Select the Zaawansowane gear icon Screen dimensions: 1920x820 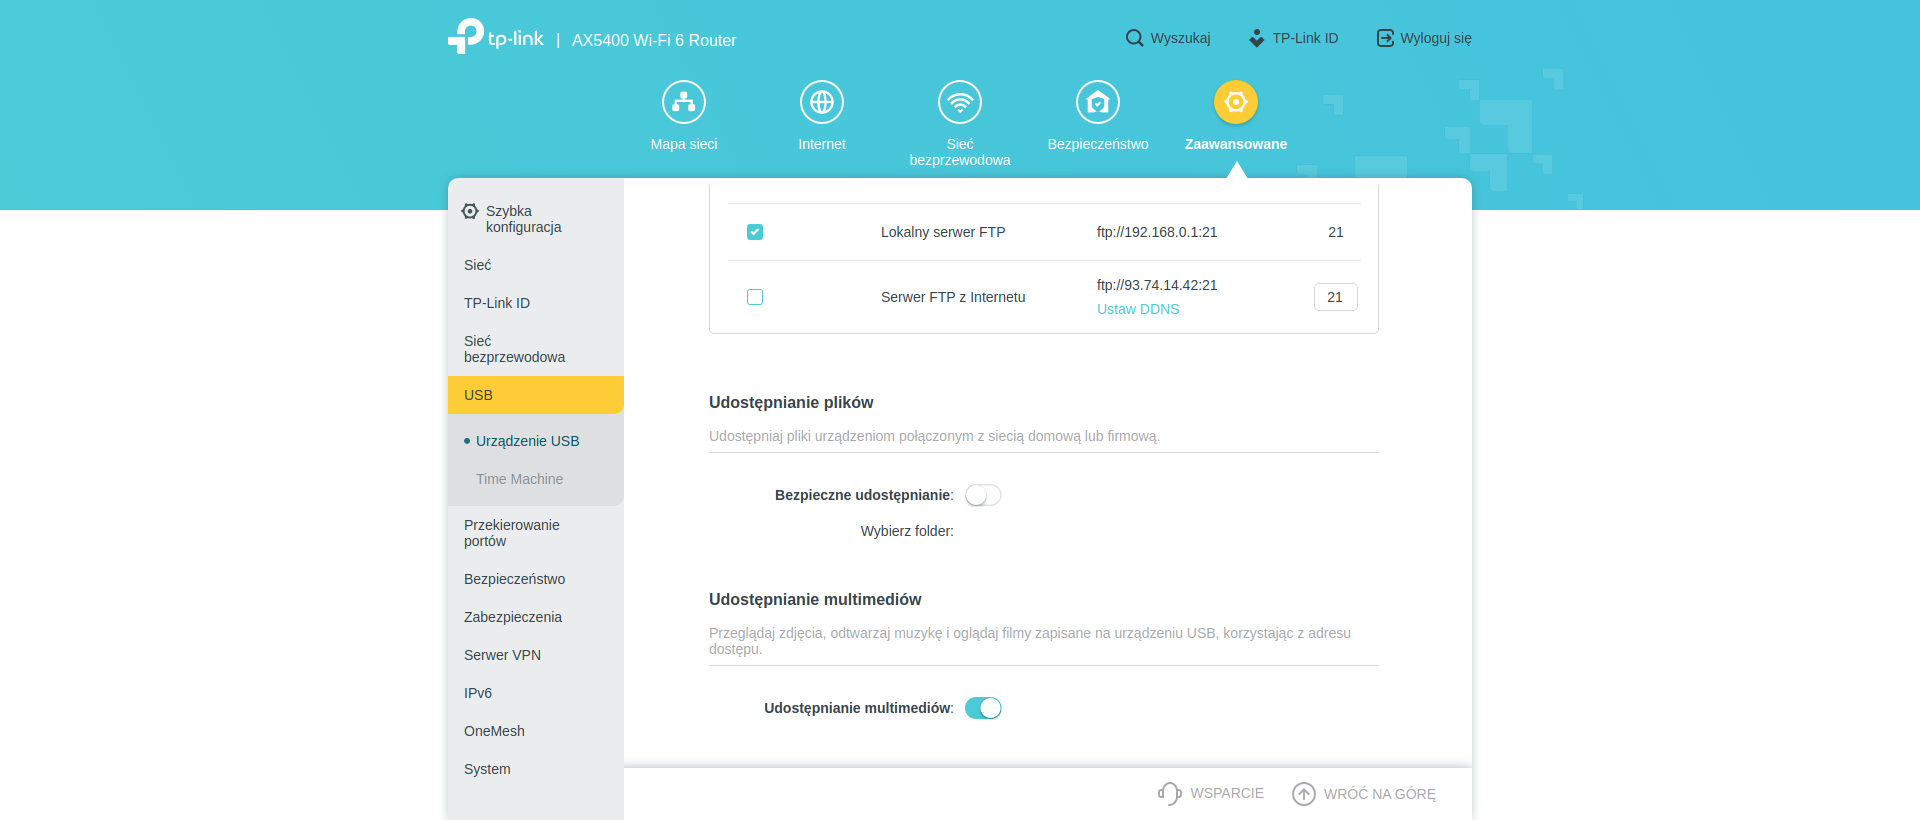[1236, 102]
